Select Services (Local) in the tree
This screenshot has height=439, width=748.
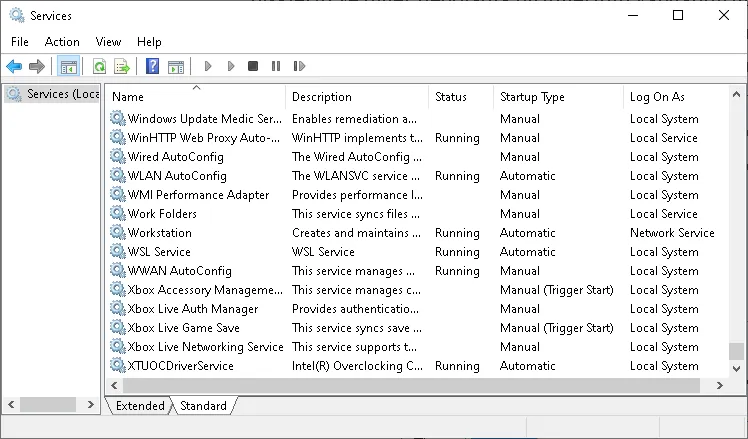(x=52, y=94)
